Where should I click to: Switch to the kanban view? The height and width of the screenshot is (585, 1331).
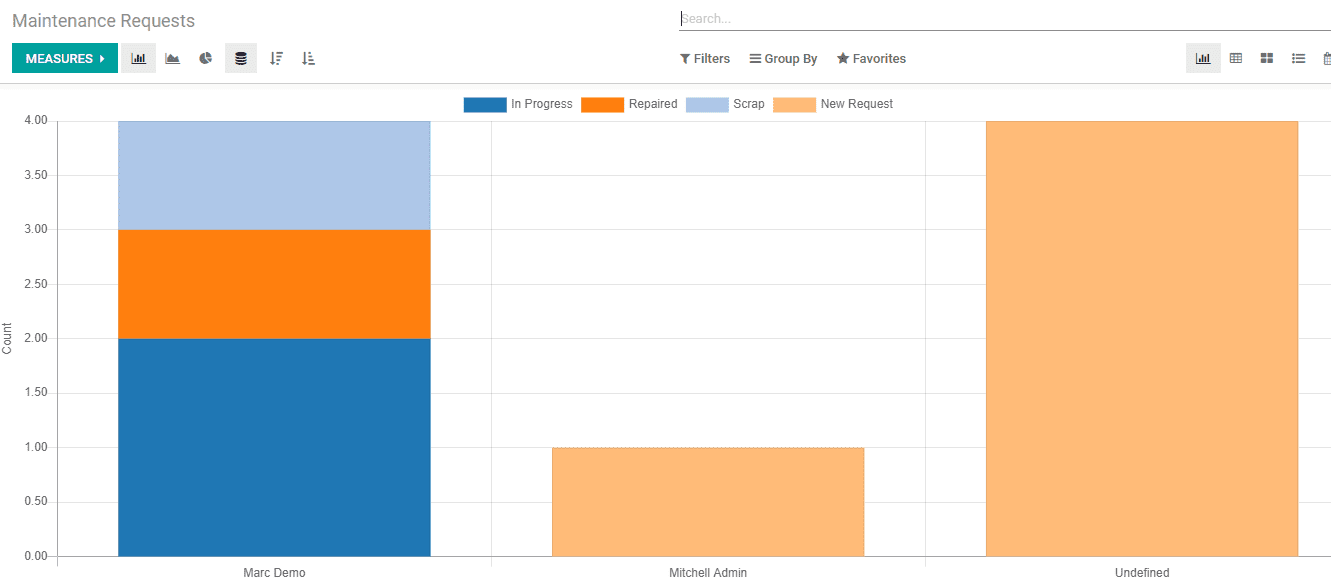point(1267,58)
